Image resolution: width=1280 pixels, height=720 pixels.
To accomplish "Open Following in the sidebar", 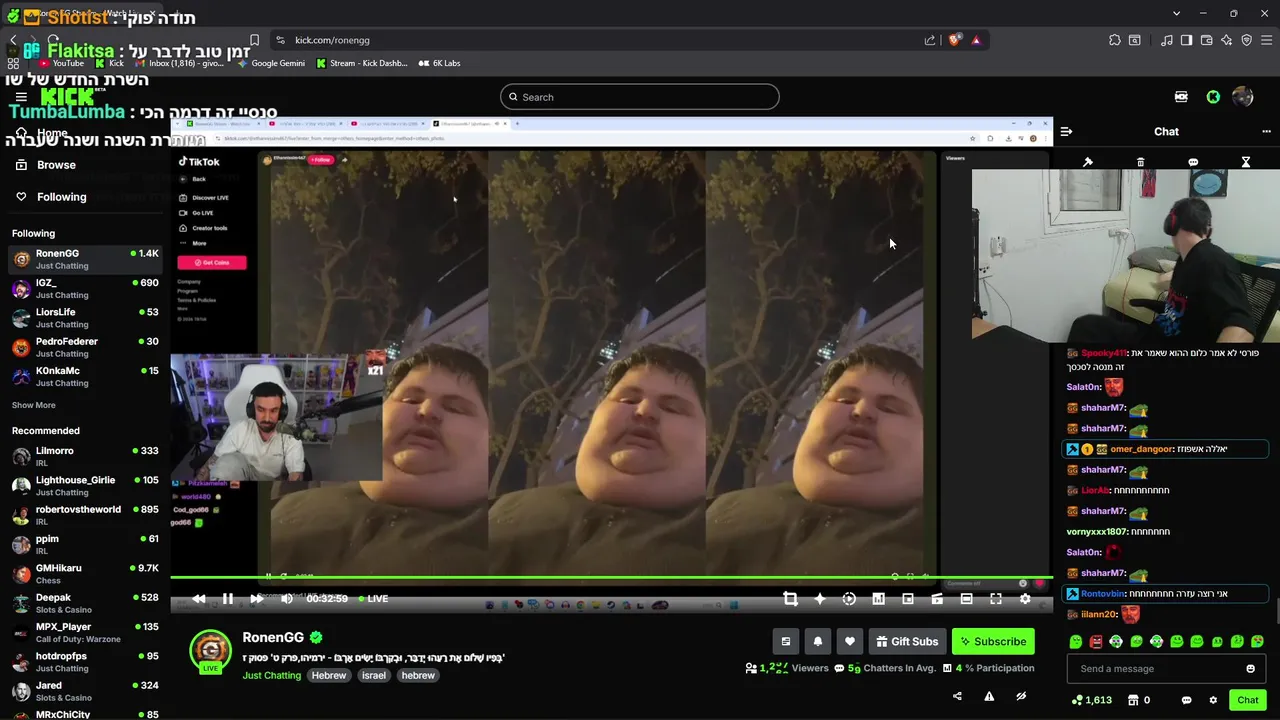I will coord(61,197).
